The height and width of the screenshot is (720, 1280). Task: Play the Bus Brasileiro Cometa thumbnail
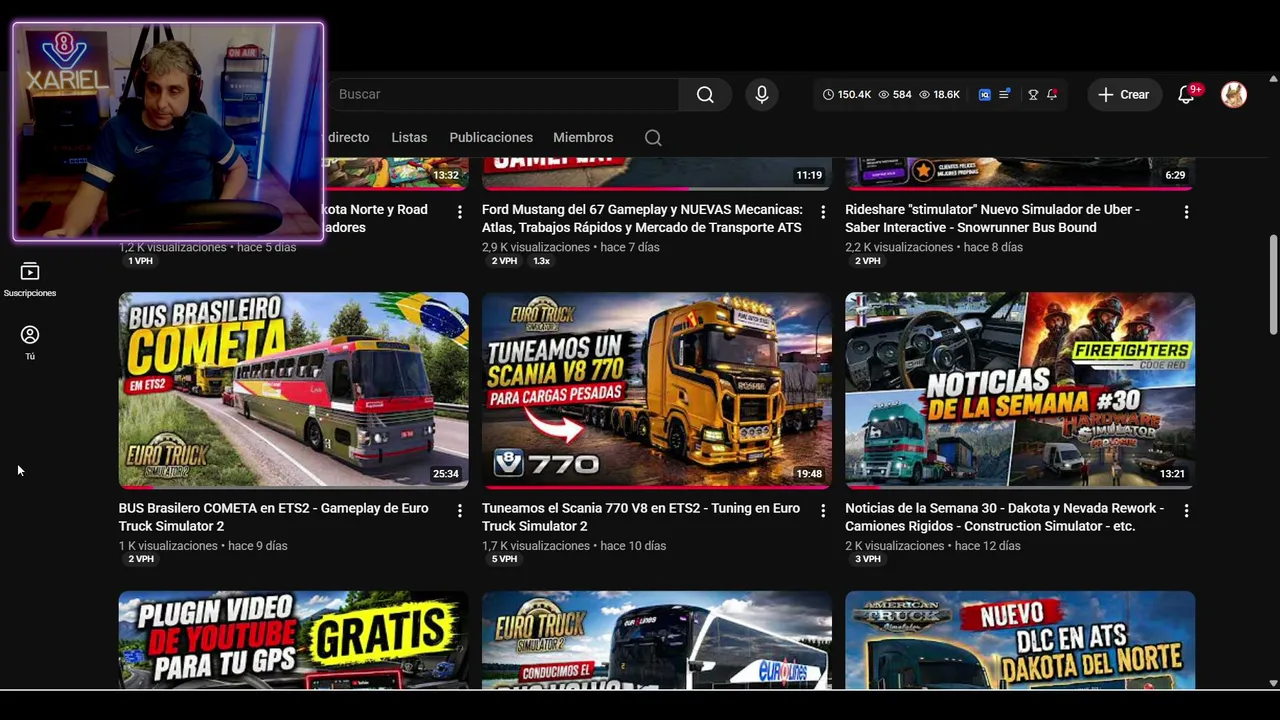(x=293, y=390)
